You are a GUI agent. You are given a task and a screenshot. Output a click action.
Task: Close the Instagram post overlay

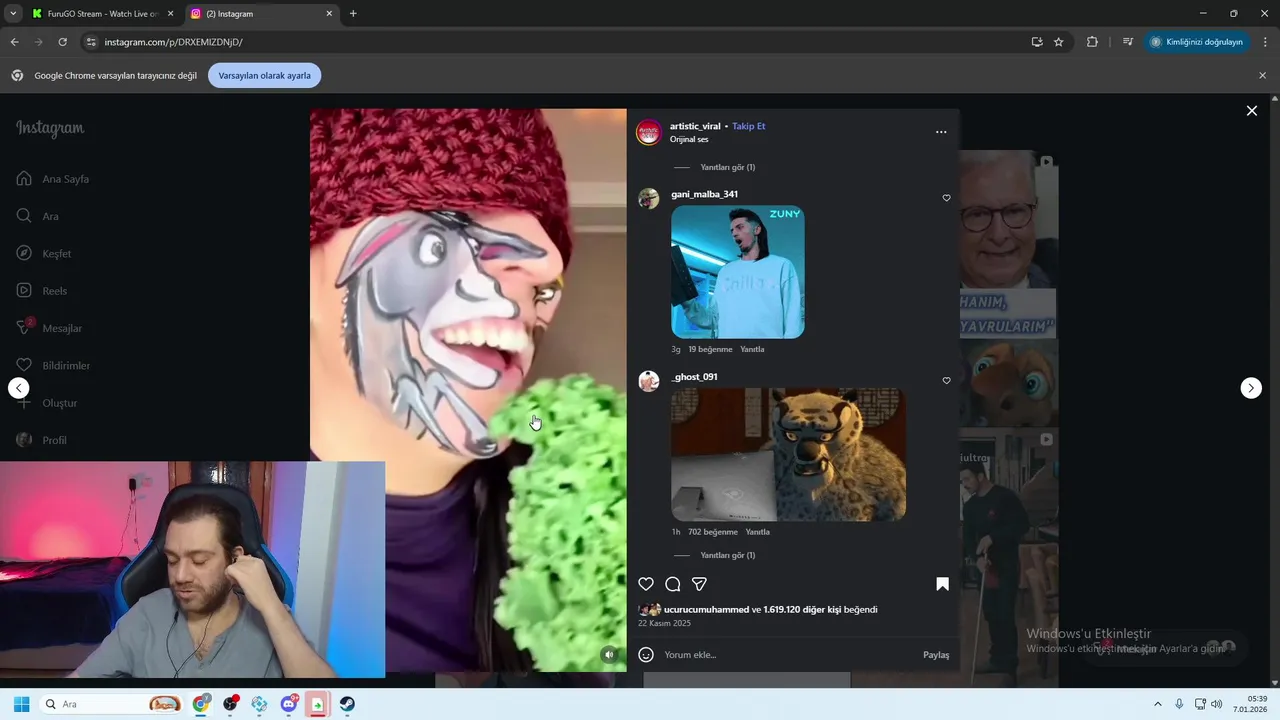coord(1251,111)
